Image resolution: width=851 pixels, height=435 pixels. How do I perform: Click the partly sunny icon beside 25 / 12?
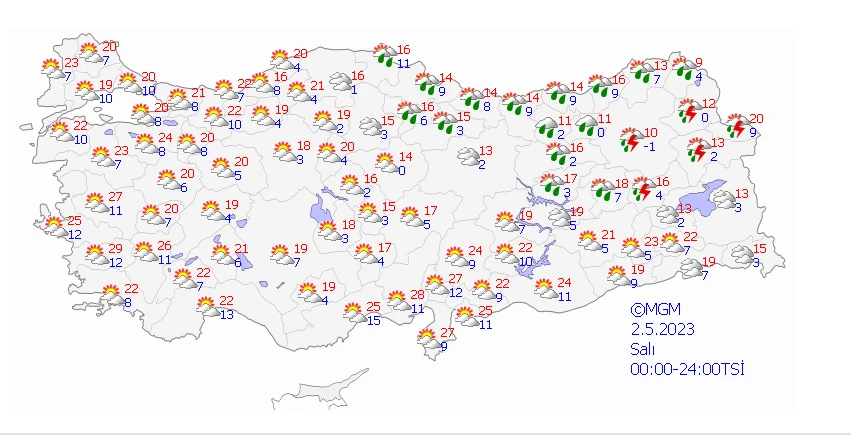(x=56, y=227)
